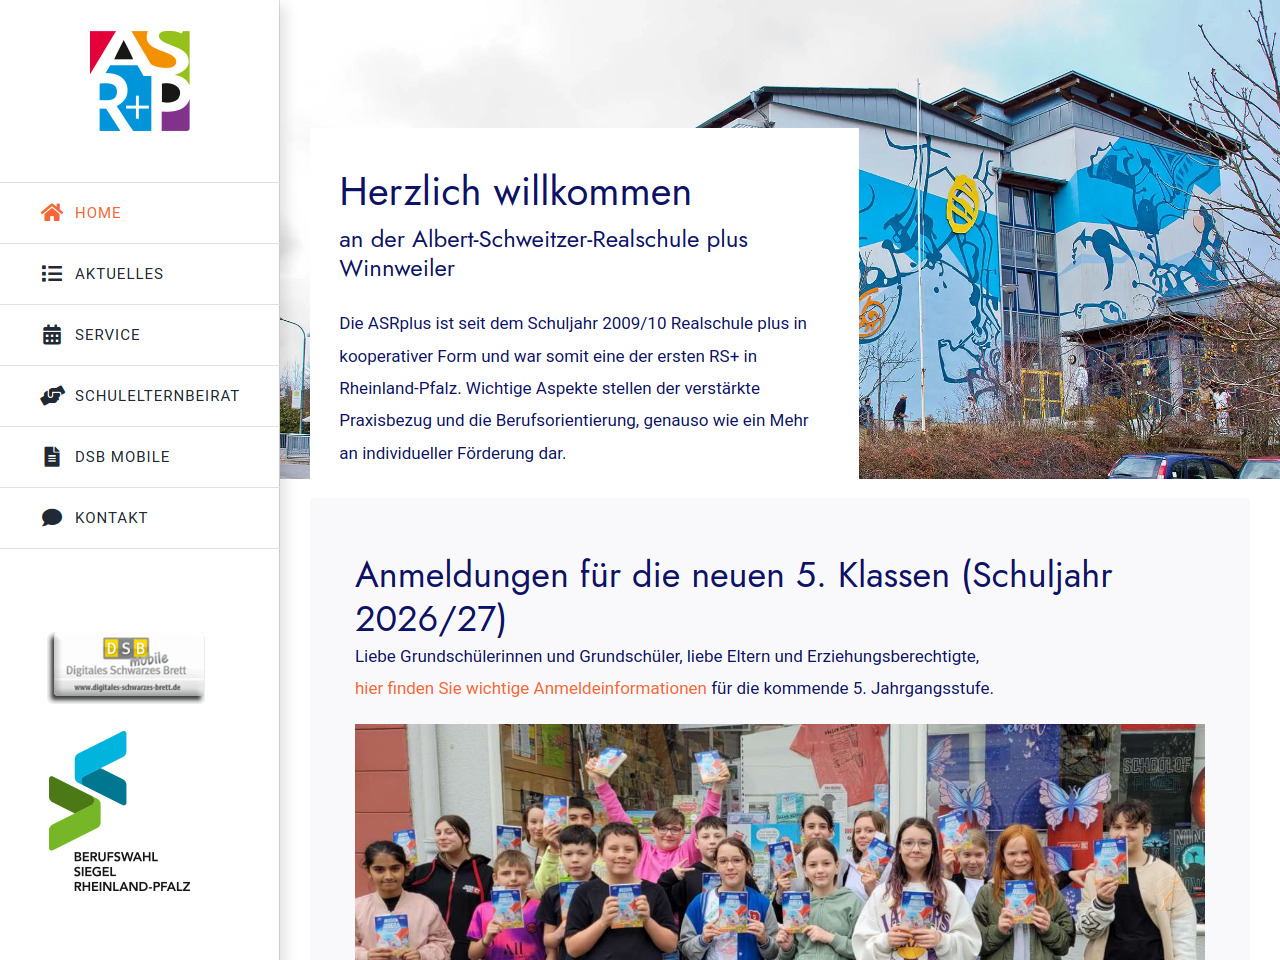
Task: Open the SERVICE menu entry
Action: pyautogui.click(x=107, y=335)
